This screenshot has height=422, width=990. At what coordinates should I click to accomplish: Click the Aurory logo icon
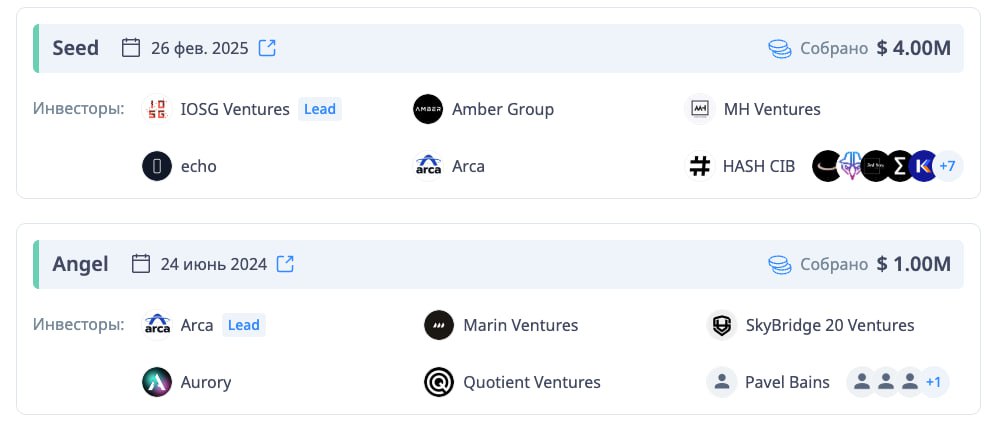(157, 382)
